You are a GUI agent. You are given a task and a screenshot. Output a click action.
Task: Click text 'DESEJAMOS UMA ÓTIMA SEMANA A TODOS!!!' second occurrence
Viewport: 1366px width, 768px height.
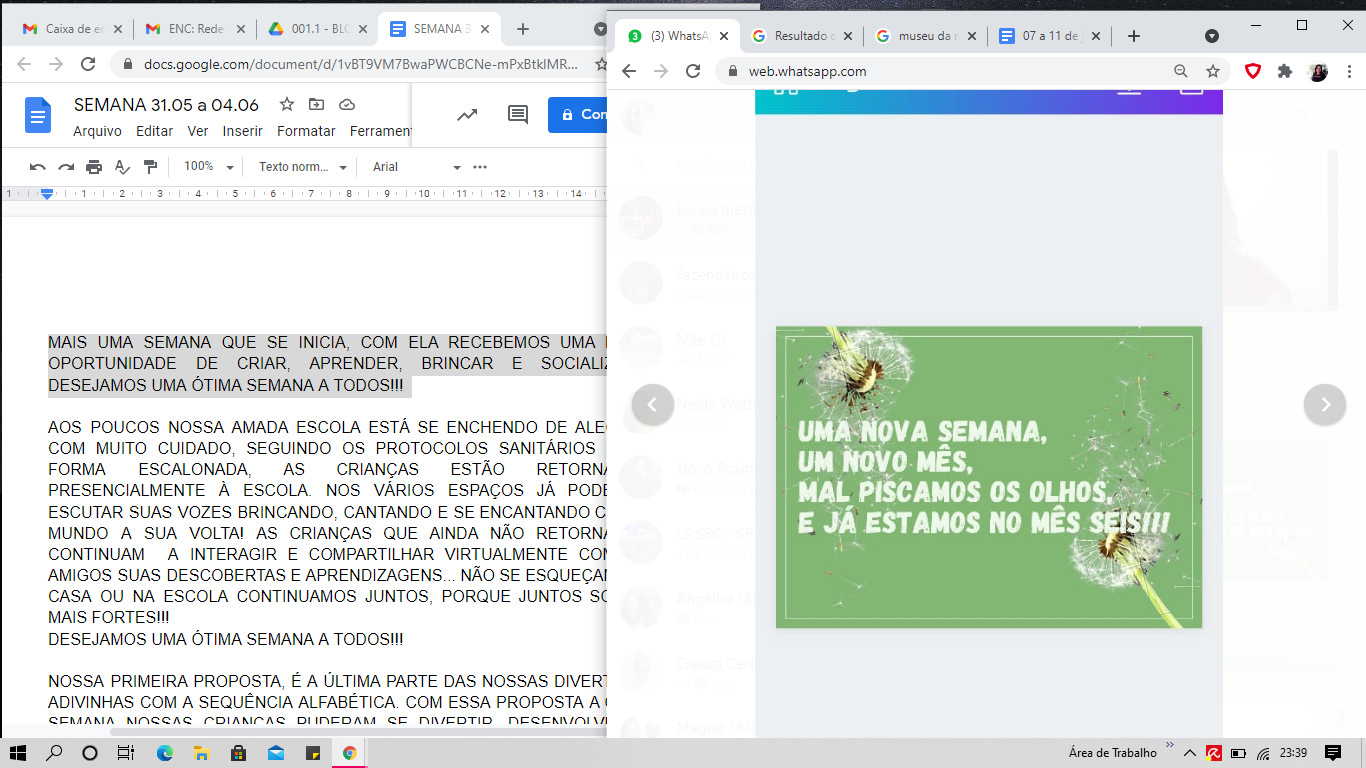tap(226, 639)
